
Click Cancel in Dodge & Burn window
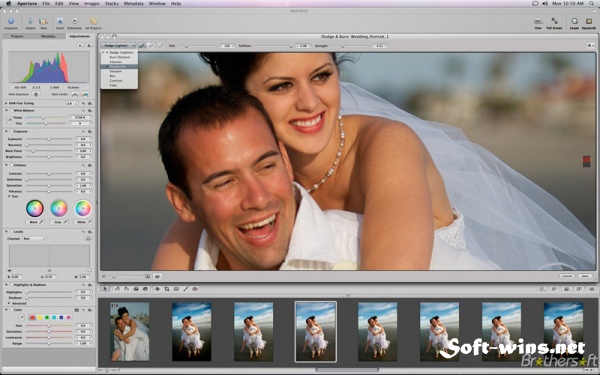click(567, 276)
